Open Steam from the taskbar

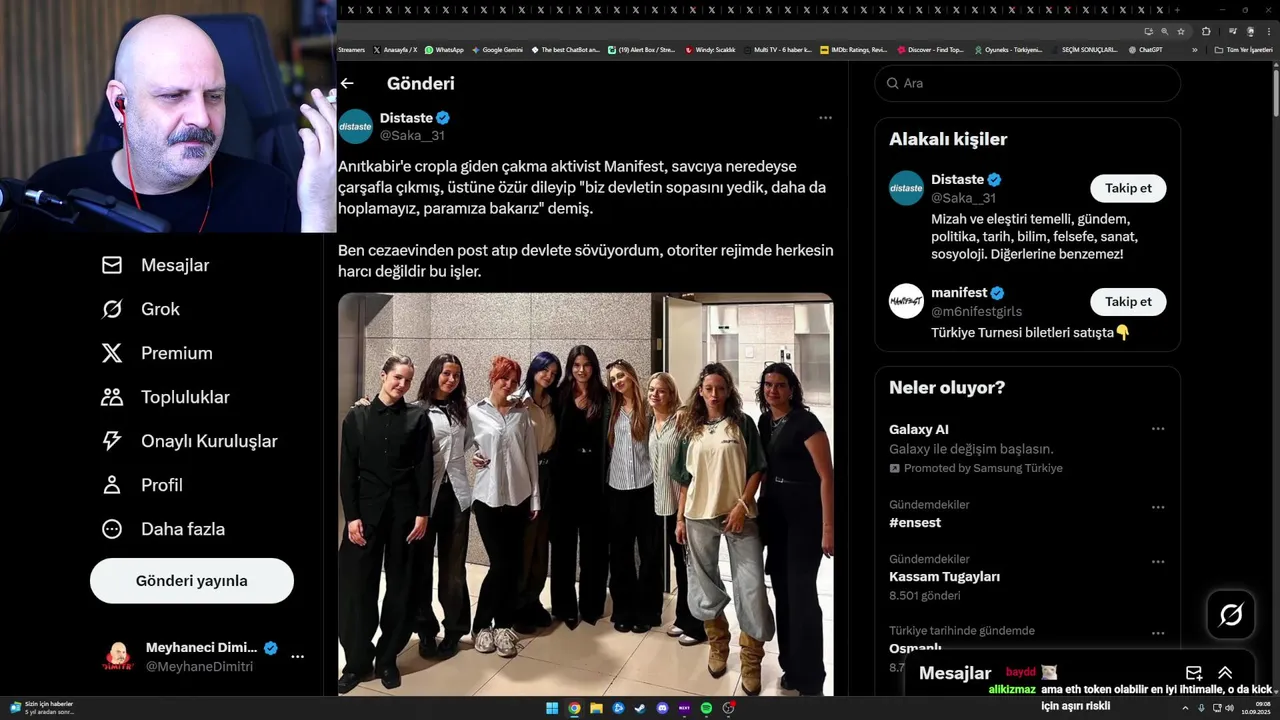[640, 708]
